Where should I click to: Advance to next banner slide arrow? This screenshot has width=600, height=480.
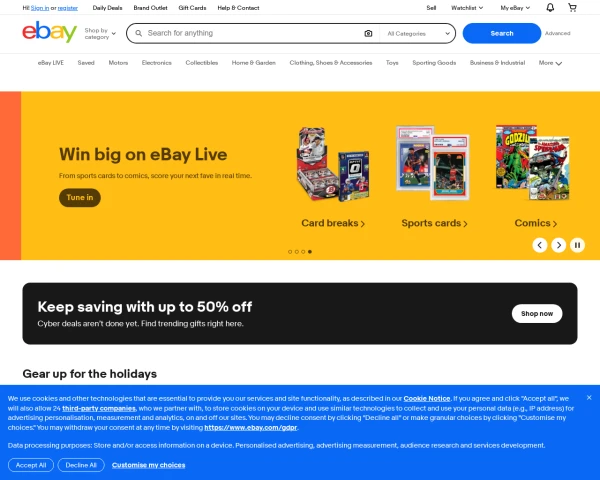point(559,245)
